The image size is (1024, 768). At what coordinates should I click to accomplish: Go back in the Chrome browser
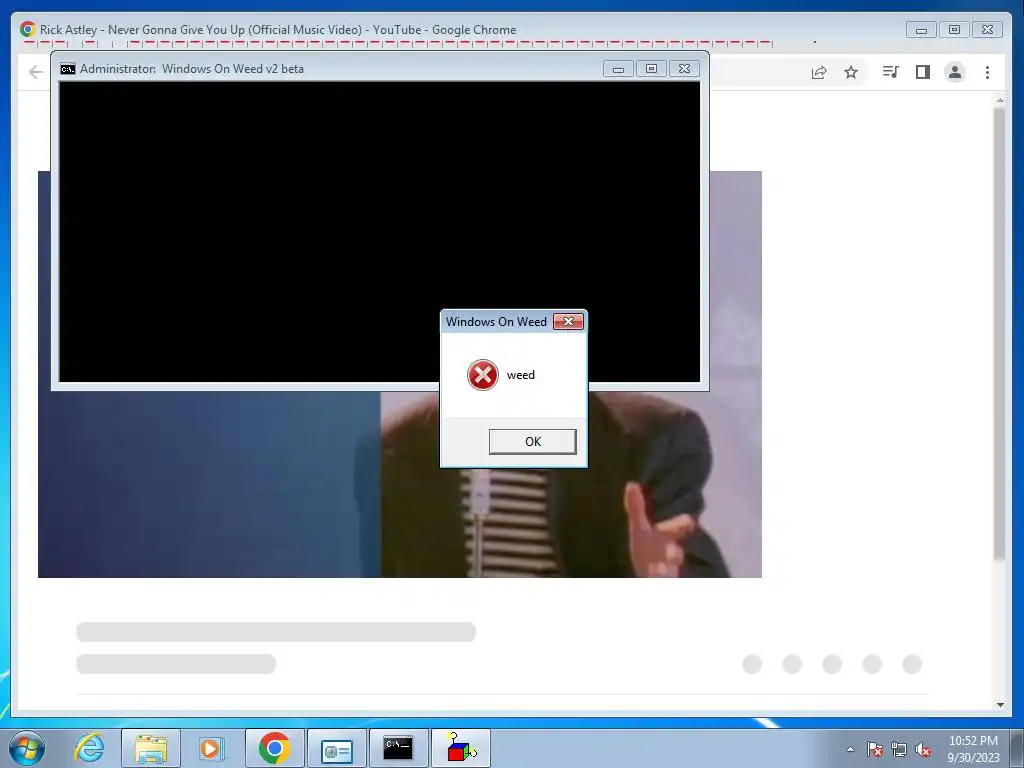coord(36,72)
